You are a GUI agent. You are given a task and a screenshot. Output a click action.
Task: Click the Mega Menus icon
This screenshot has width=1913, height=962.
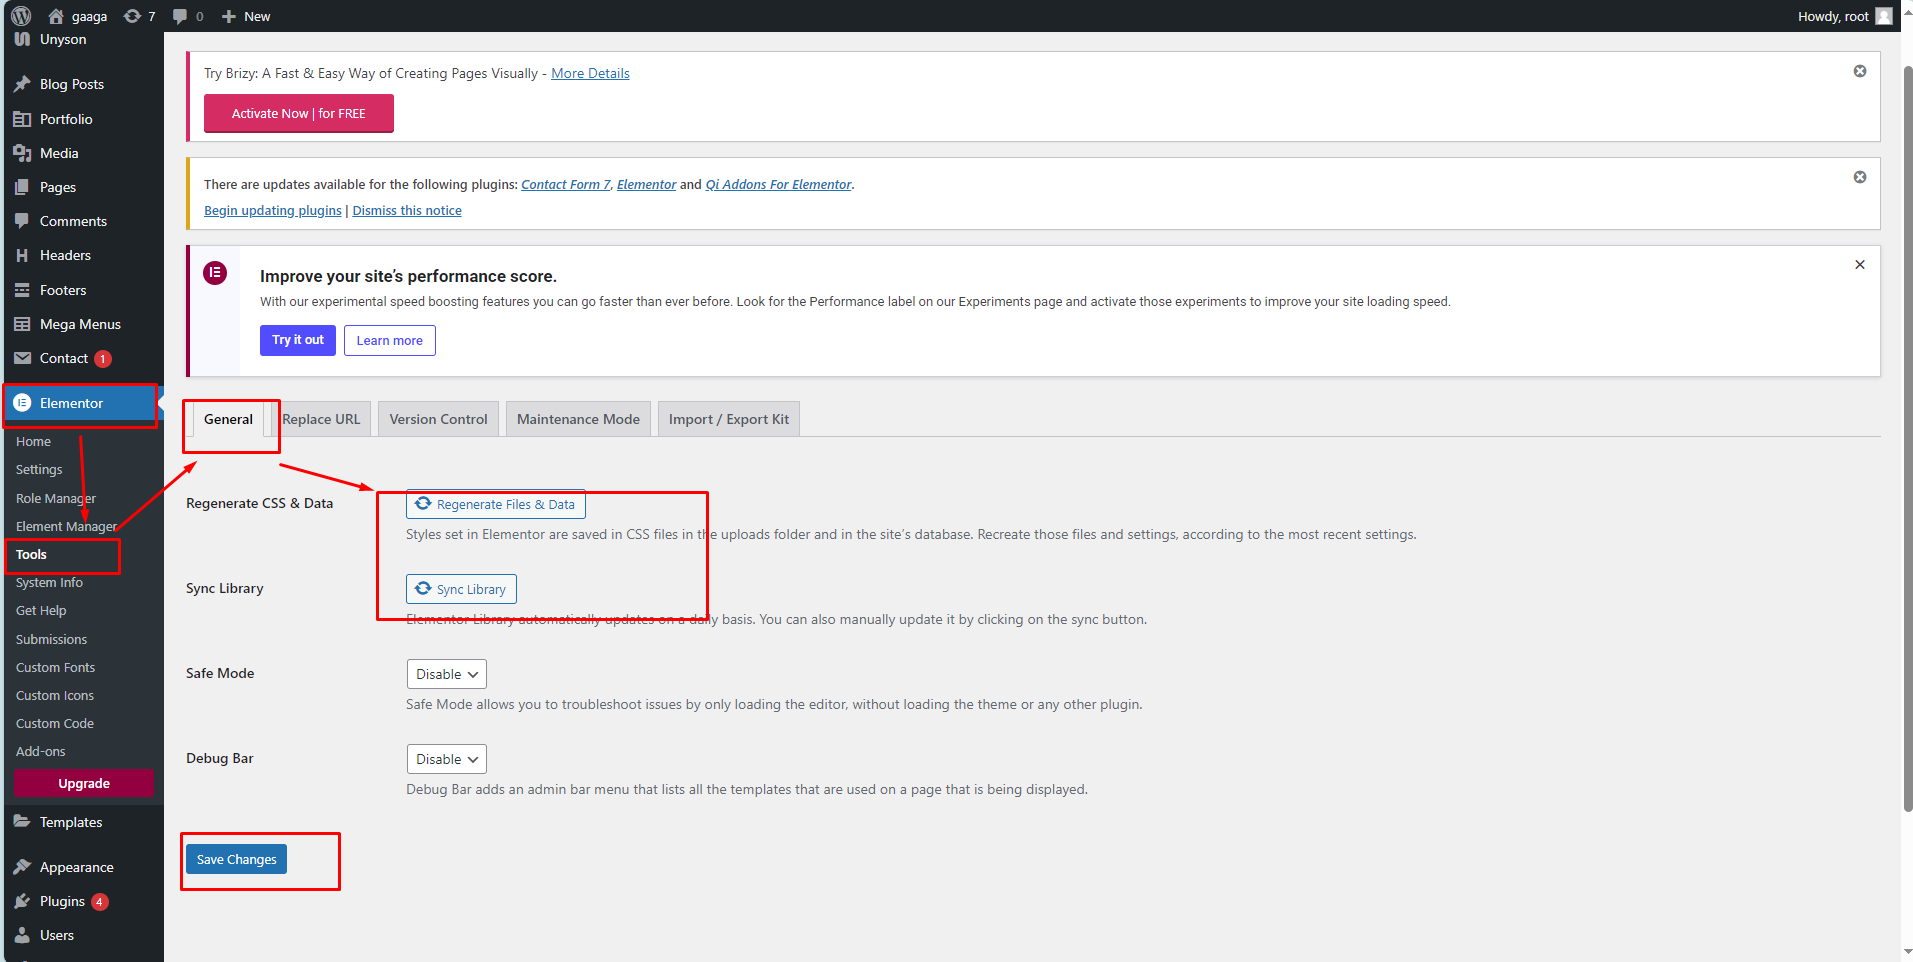22,324
